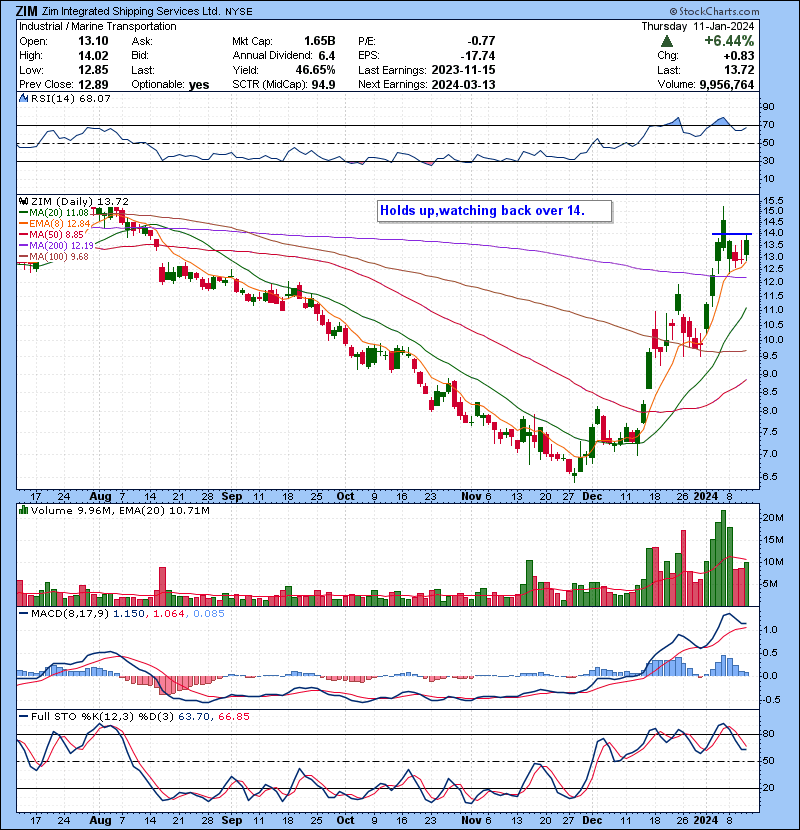This screenshot has height=830, width=800.
Task: Click the percent change +6.44%
Action: click(729, 41)
